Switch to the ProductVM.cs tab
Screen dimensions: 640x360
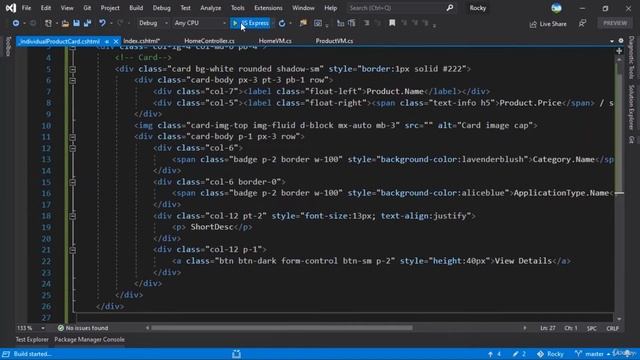(334, 41)
